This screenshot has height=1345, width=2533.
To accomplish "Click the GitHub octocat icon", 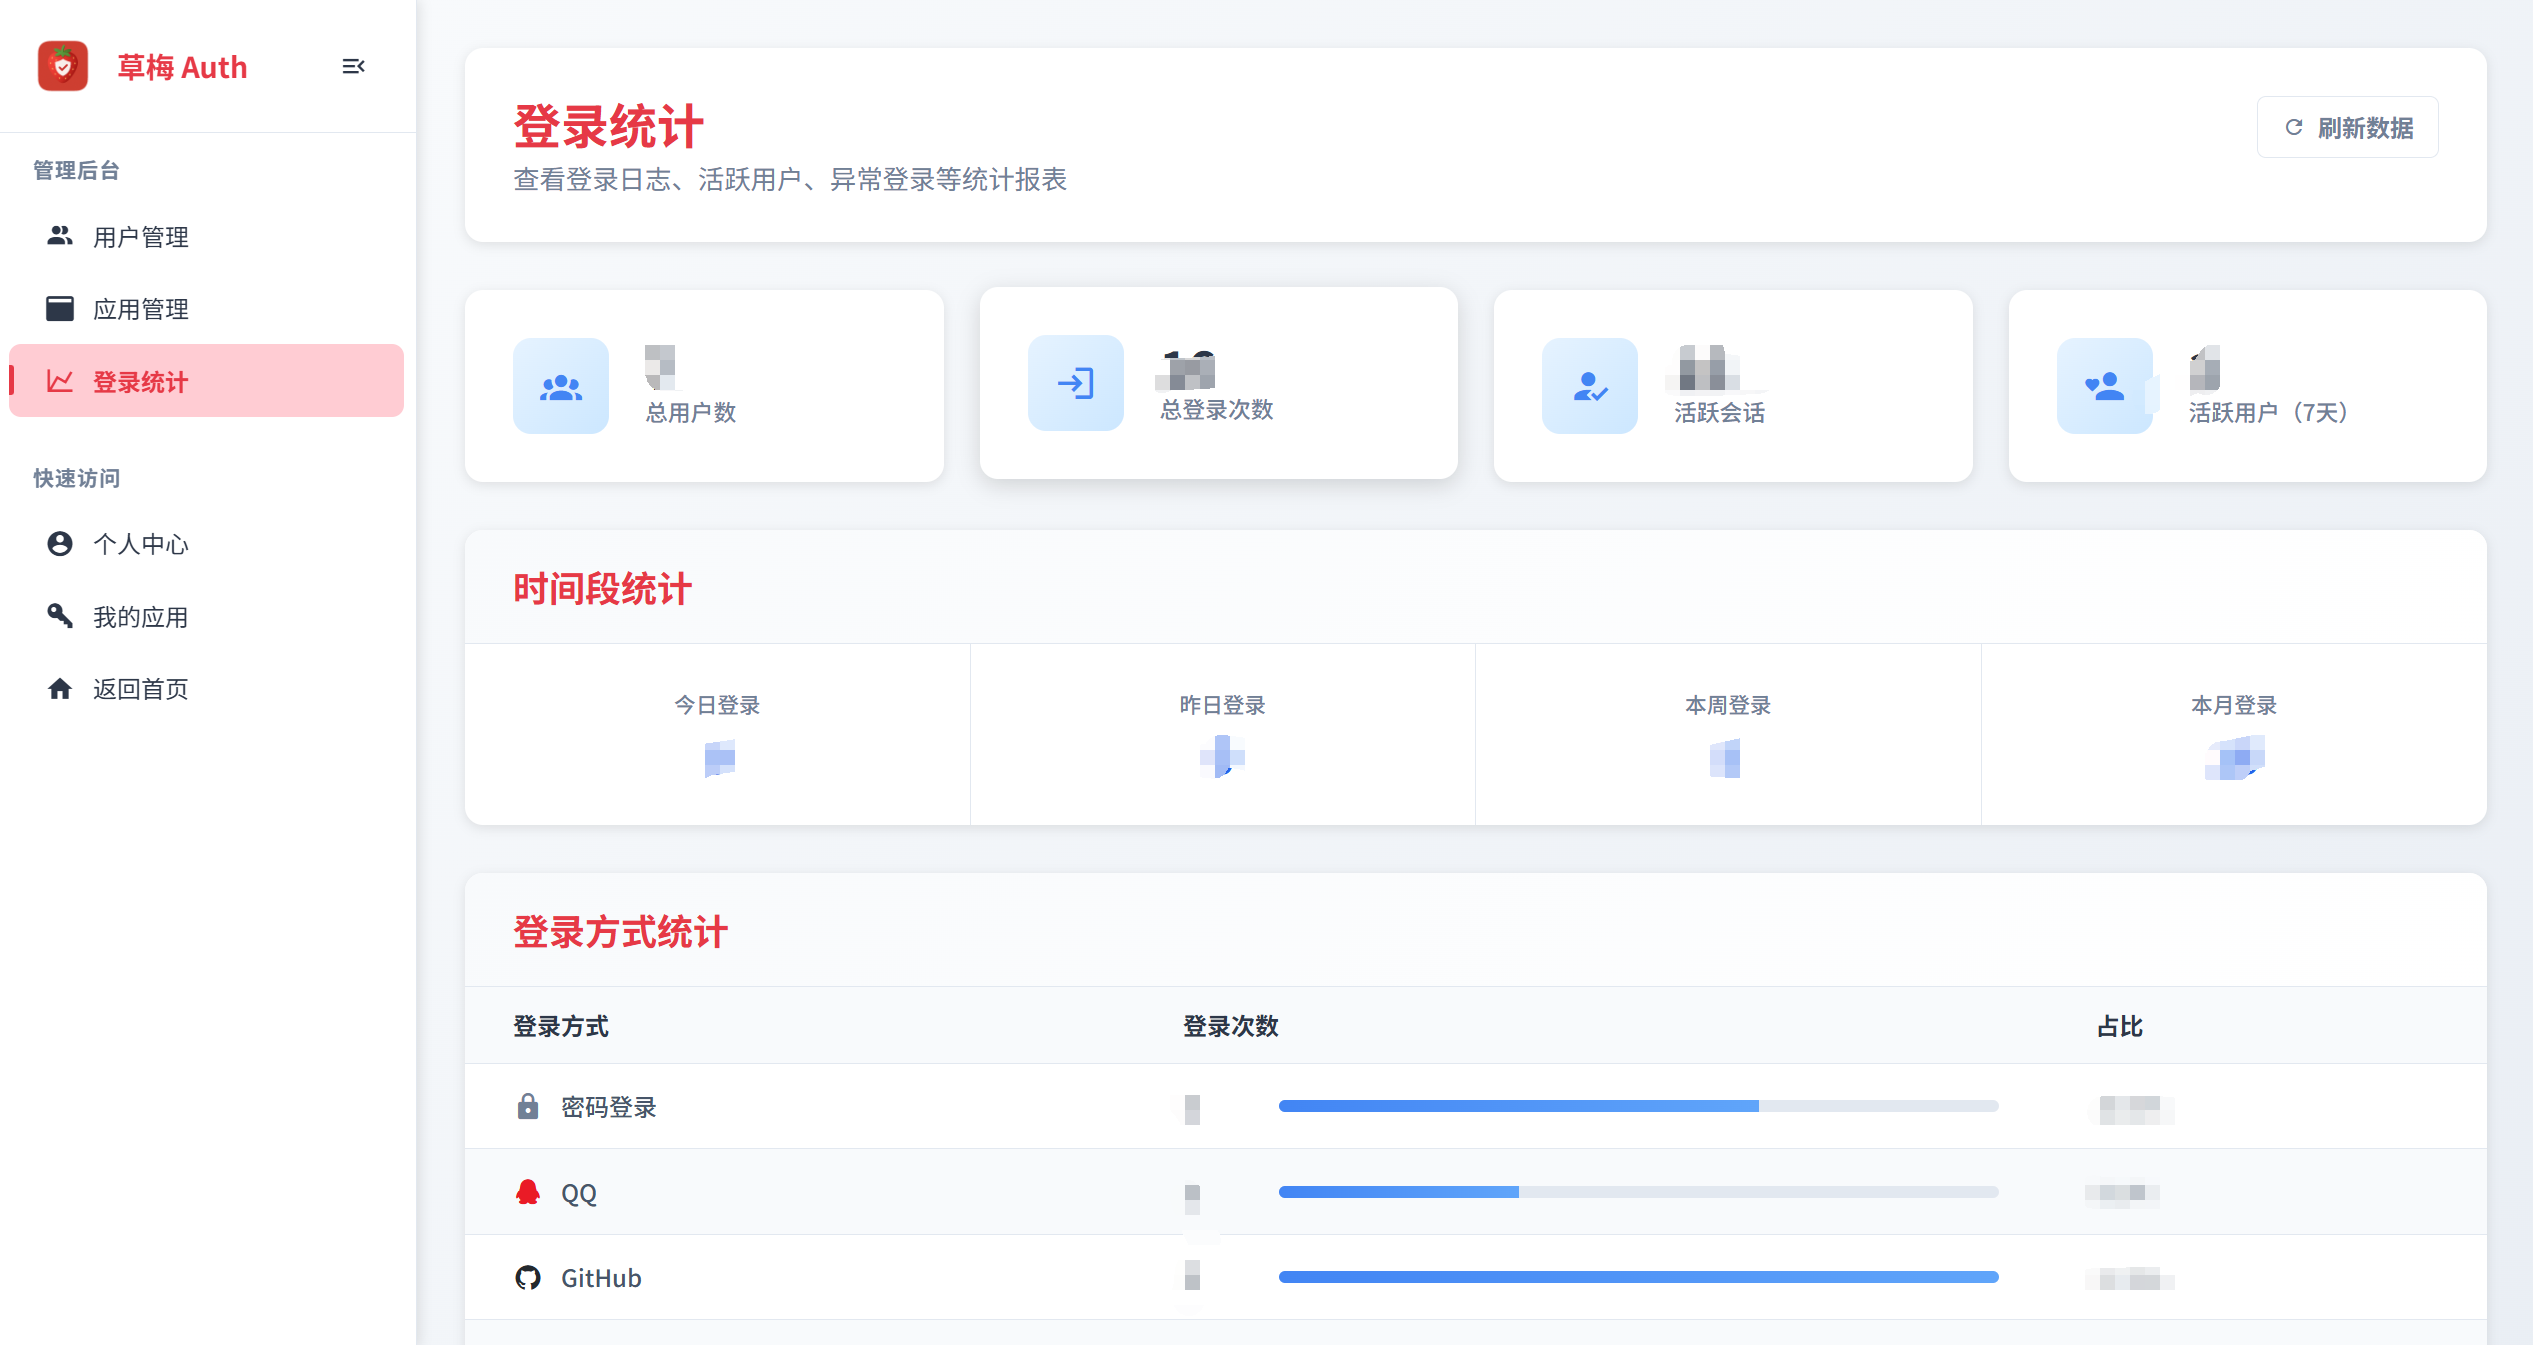I will click(x=528, y=1277).
